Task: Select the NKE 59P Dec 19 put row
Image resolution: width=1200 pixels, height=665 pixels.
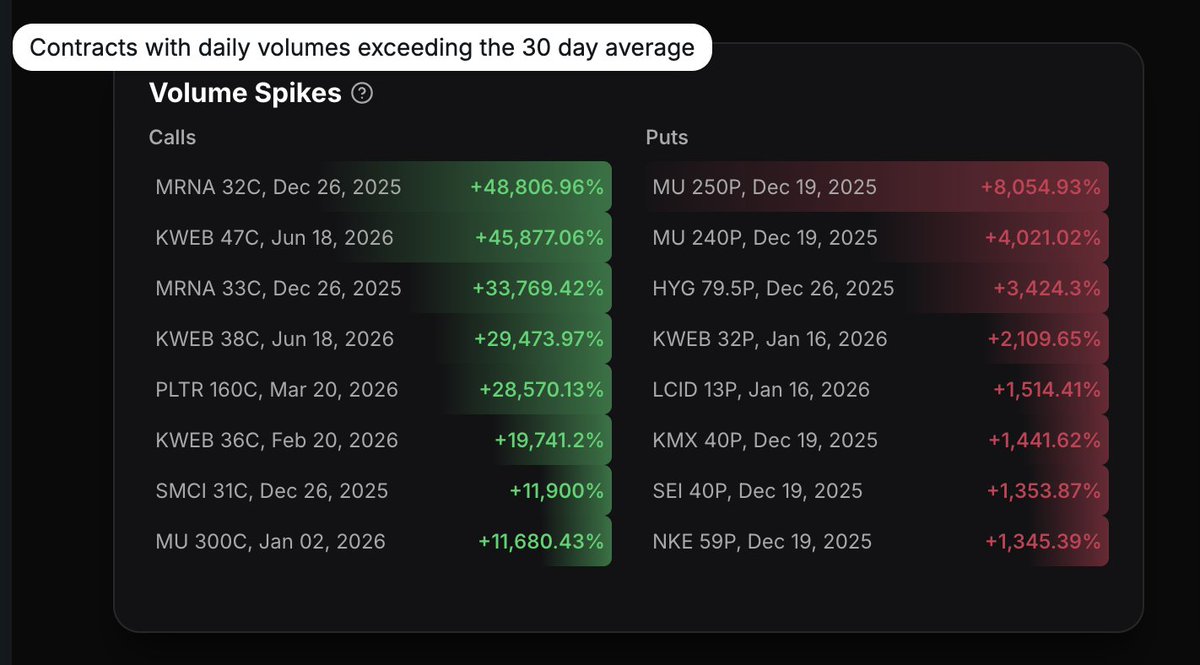Action: (877, 541)
